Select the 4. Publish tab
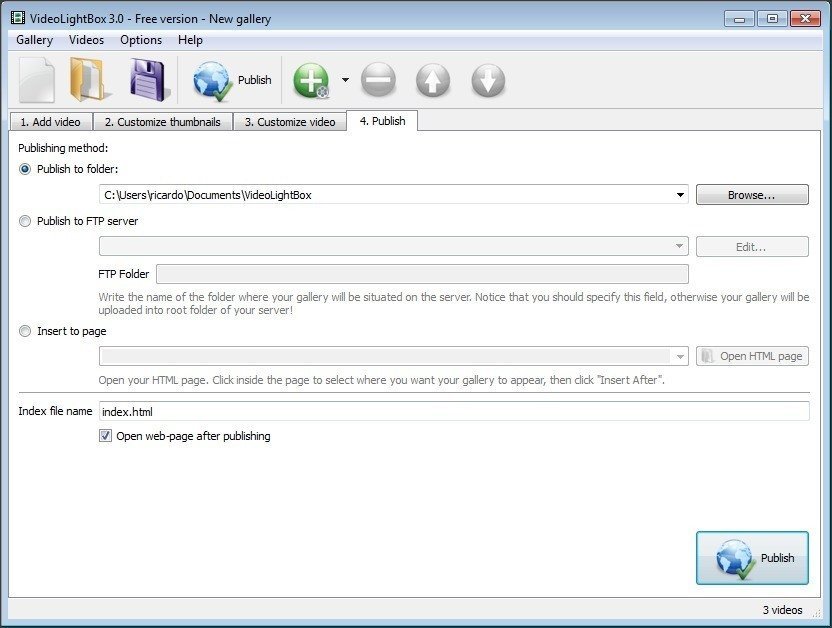The width and height of the screenshot is (832, 628). coord(382,120)
